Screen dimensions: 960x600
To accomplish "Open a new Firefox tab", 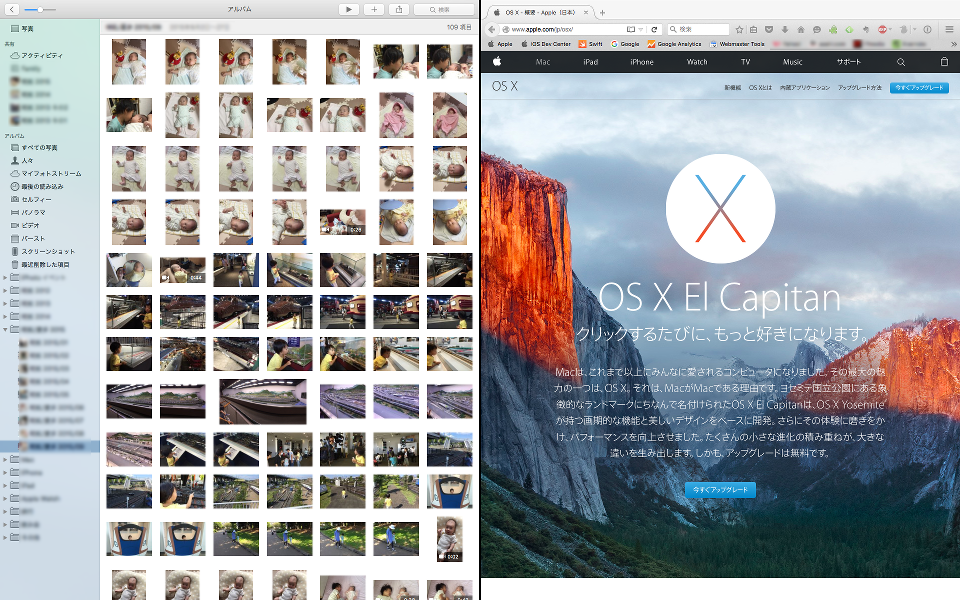I will pyautogui.click(x=602, y=12).
